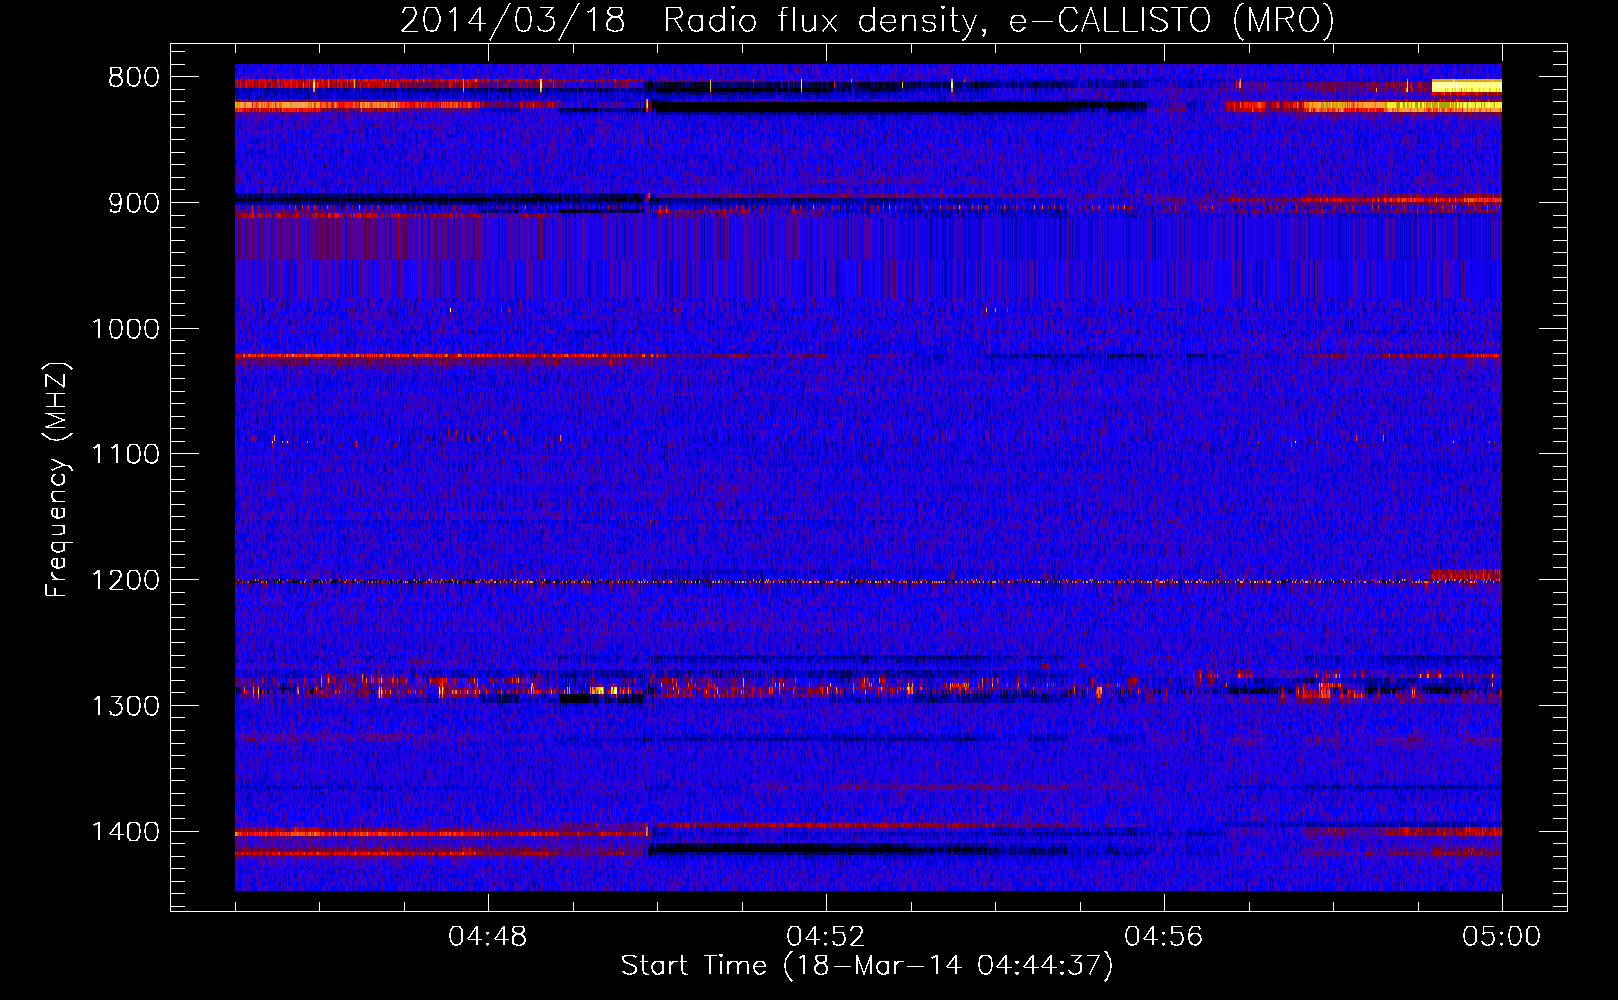1618x1000 pixels.
Task: Click the '04:52' time tick label
Action: click(826, 937)
